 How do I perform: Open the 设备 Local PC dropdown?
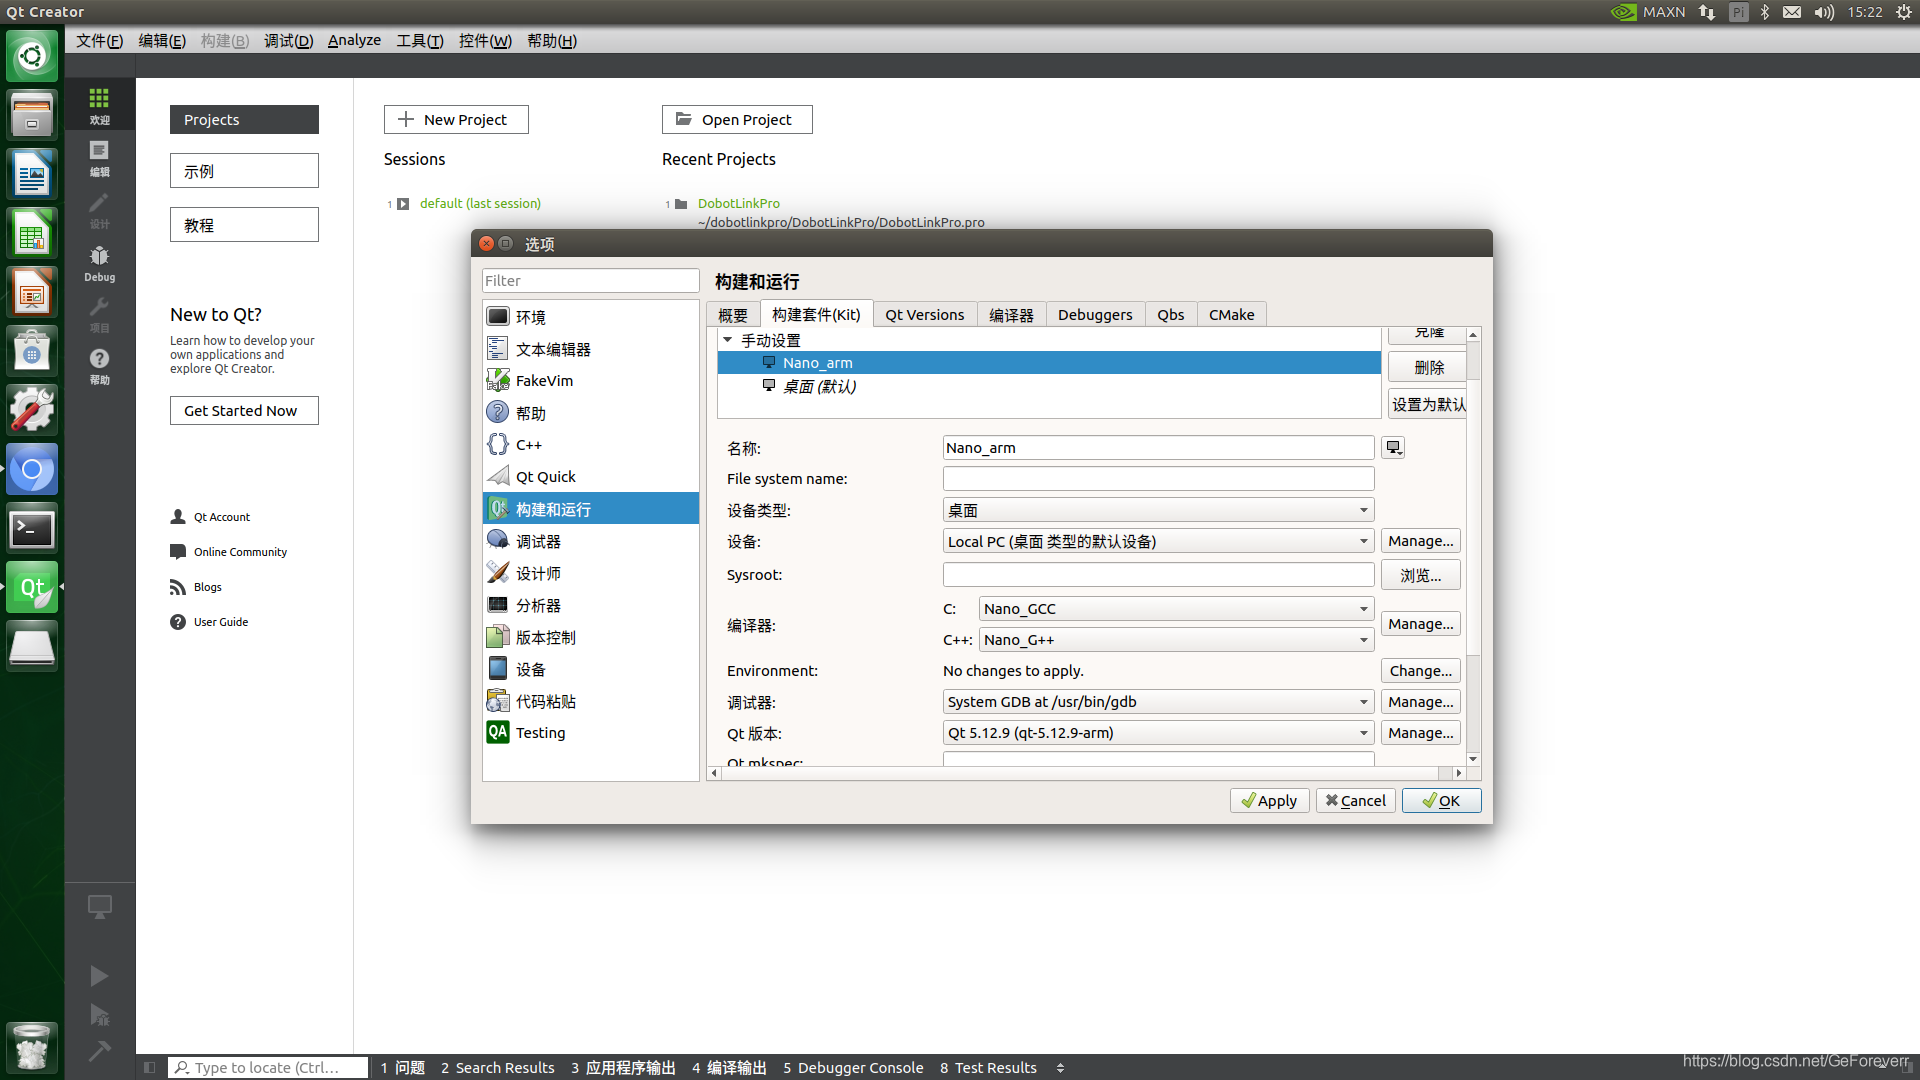[x=1158, y=541]
